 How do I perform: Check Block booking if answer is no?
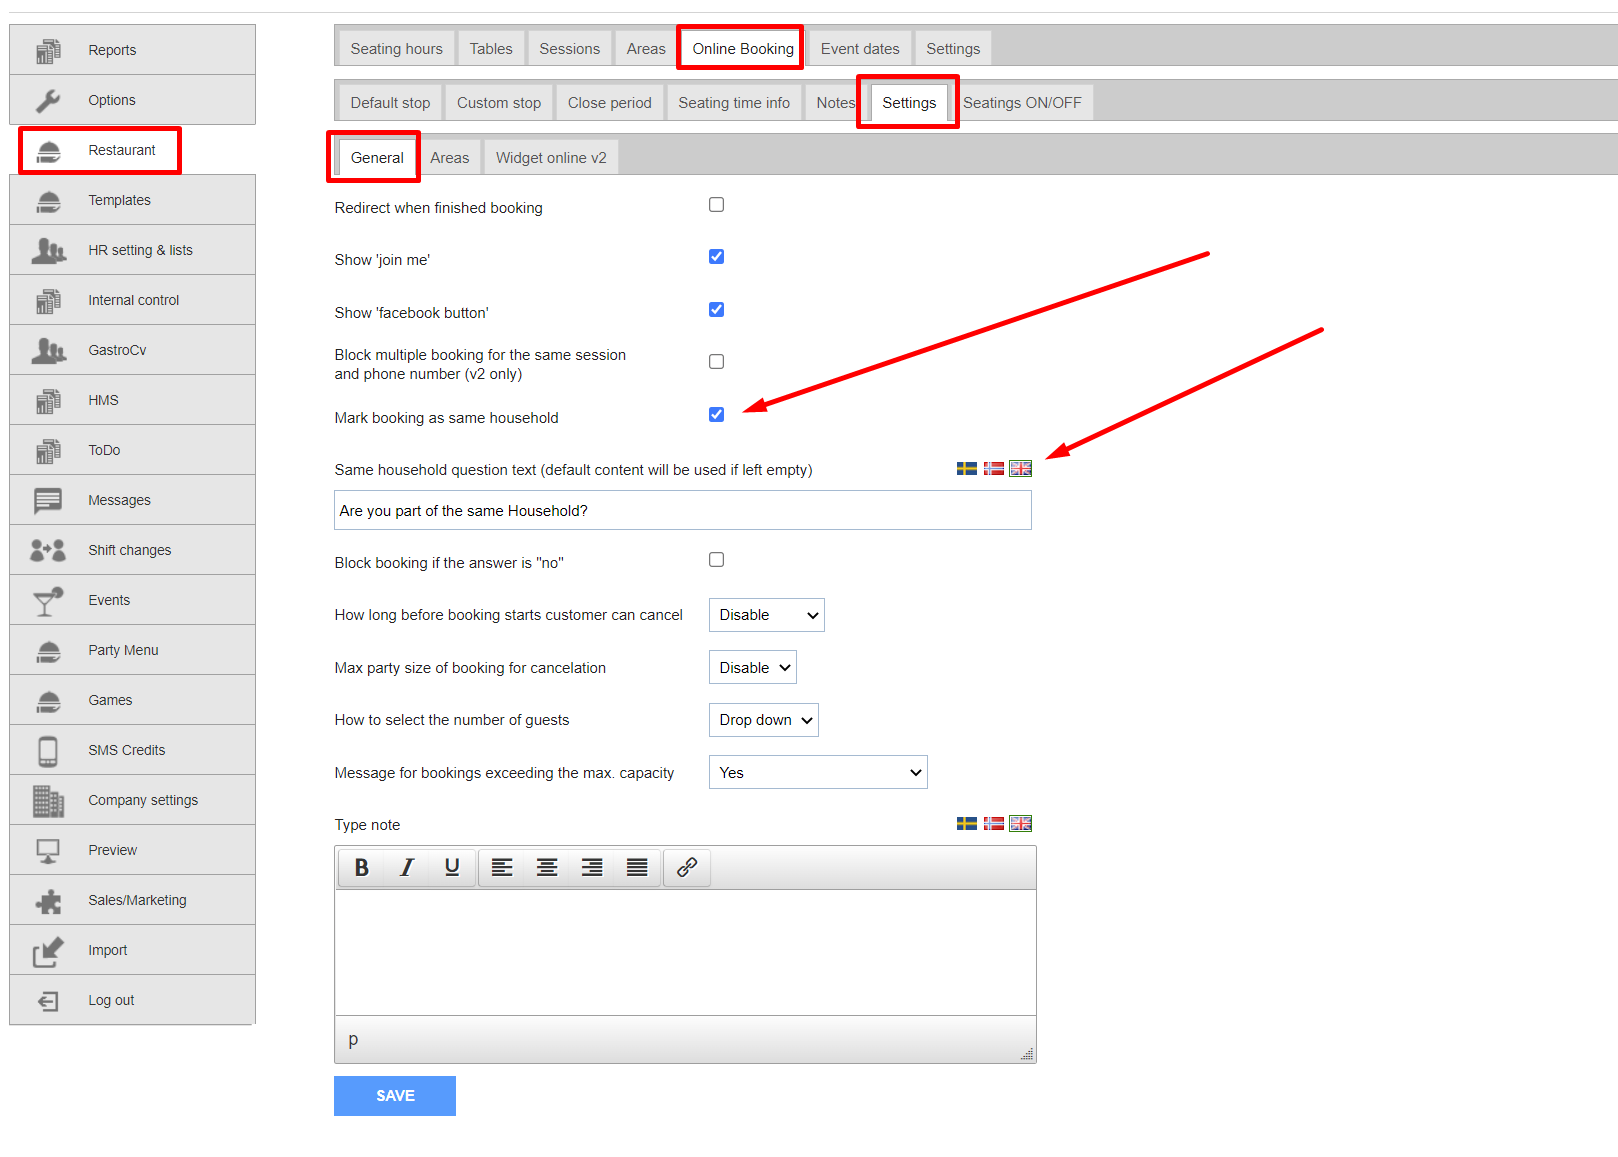click(717, 560)
